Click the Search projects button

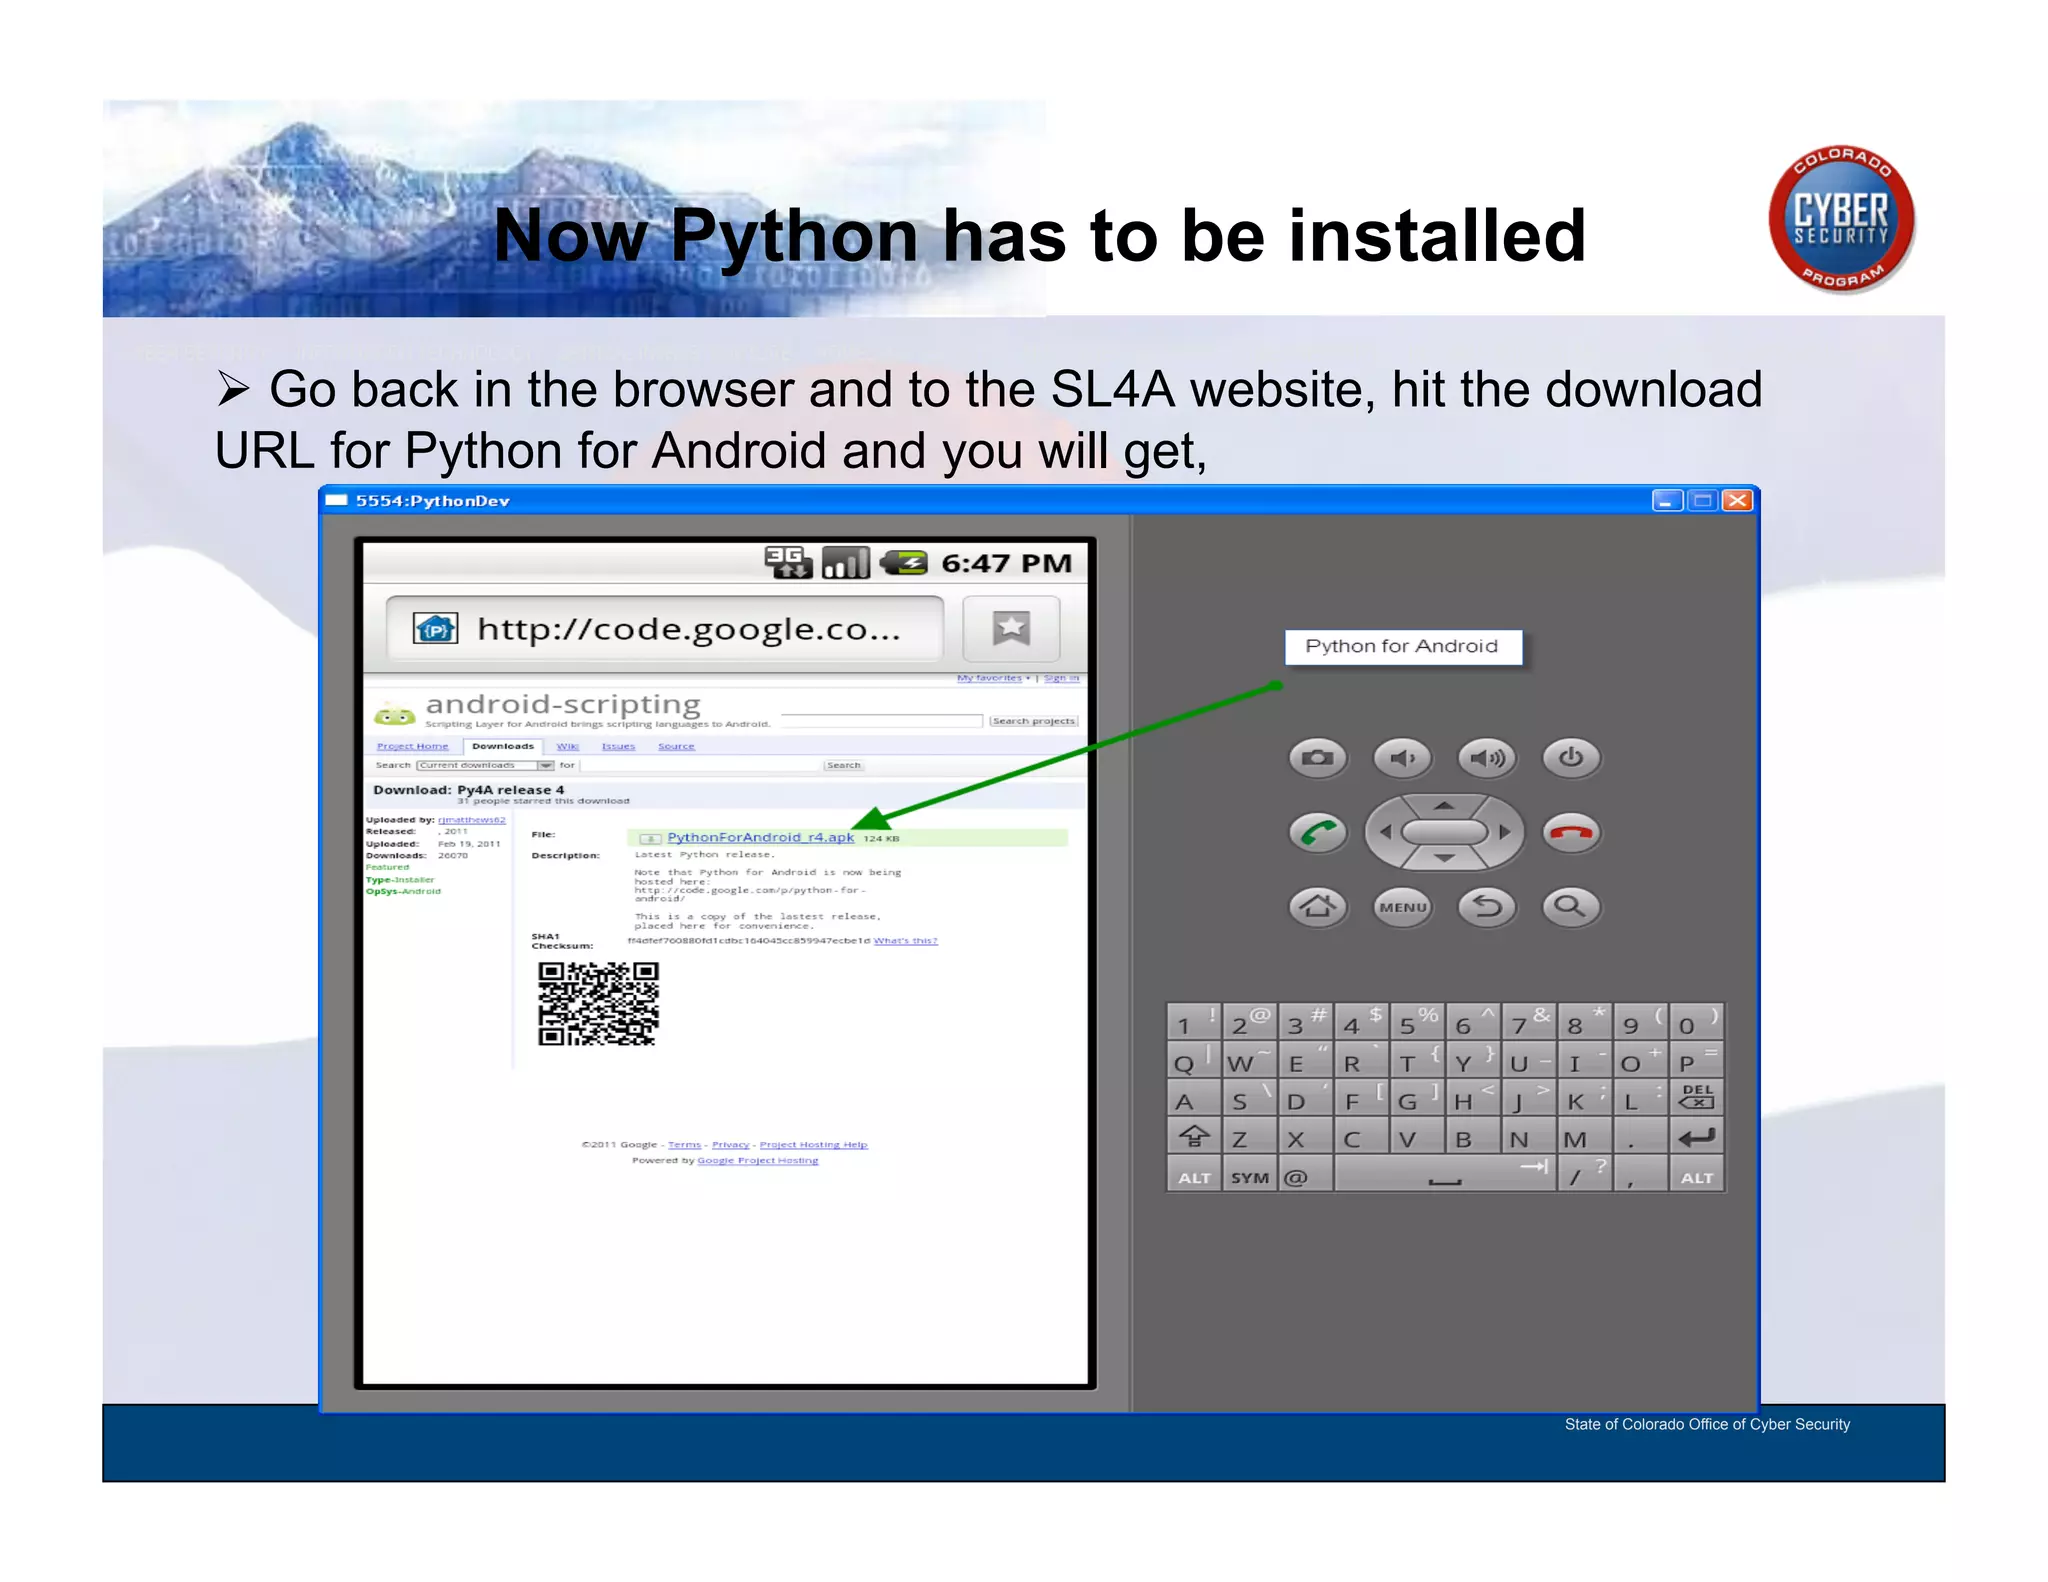pos(1033,721)
